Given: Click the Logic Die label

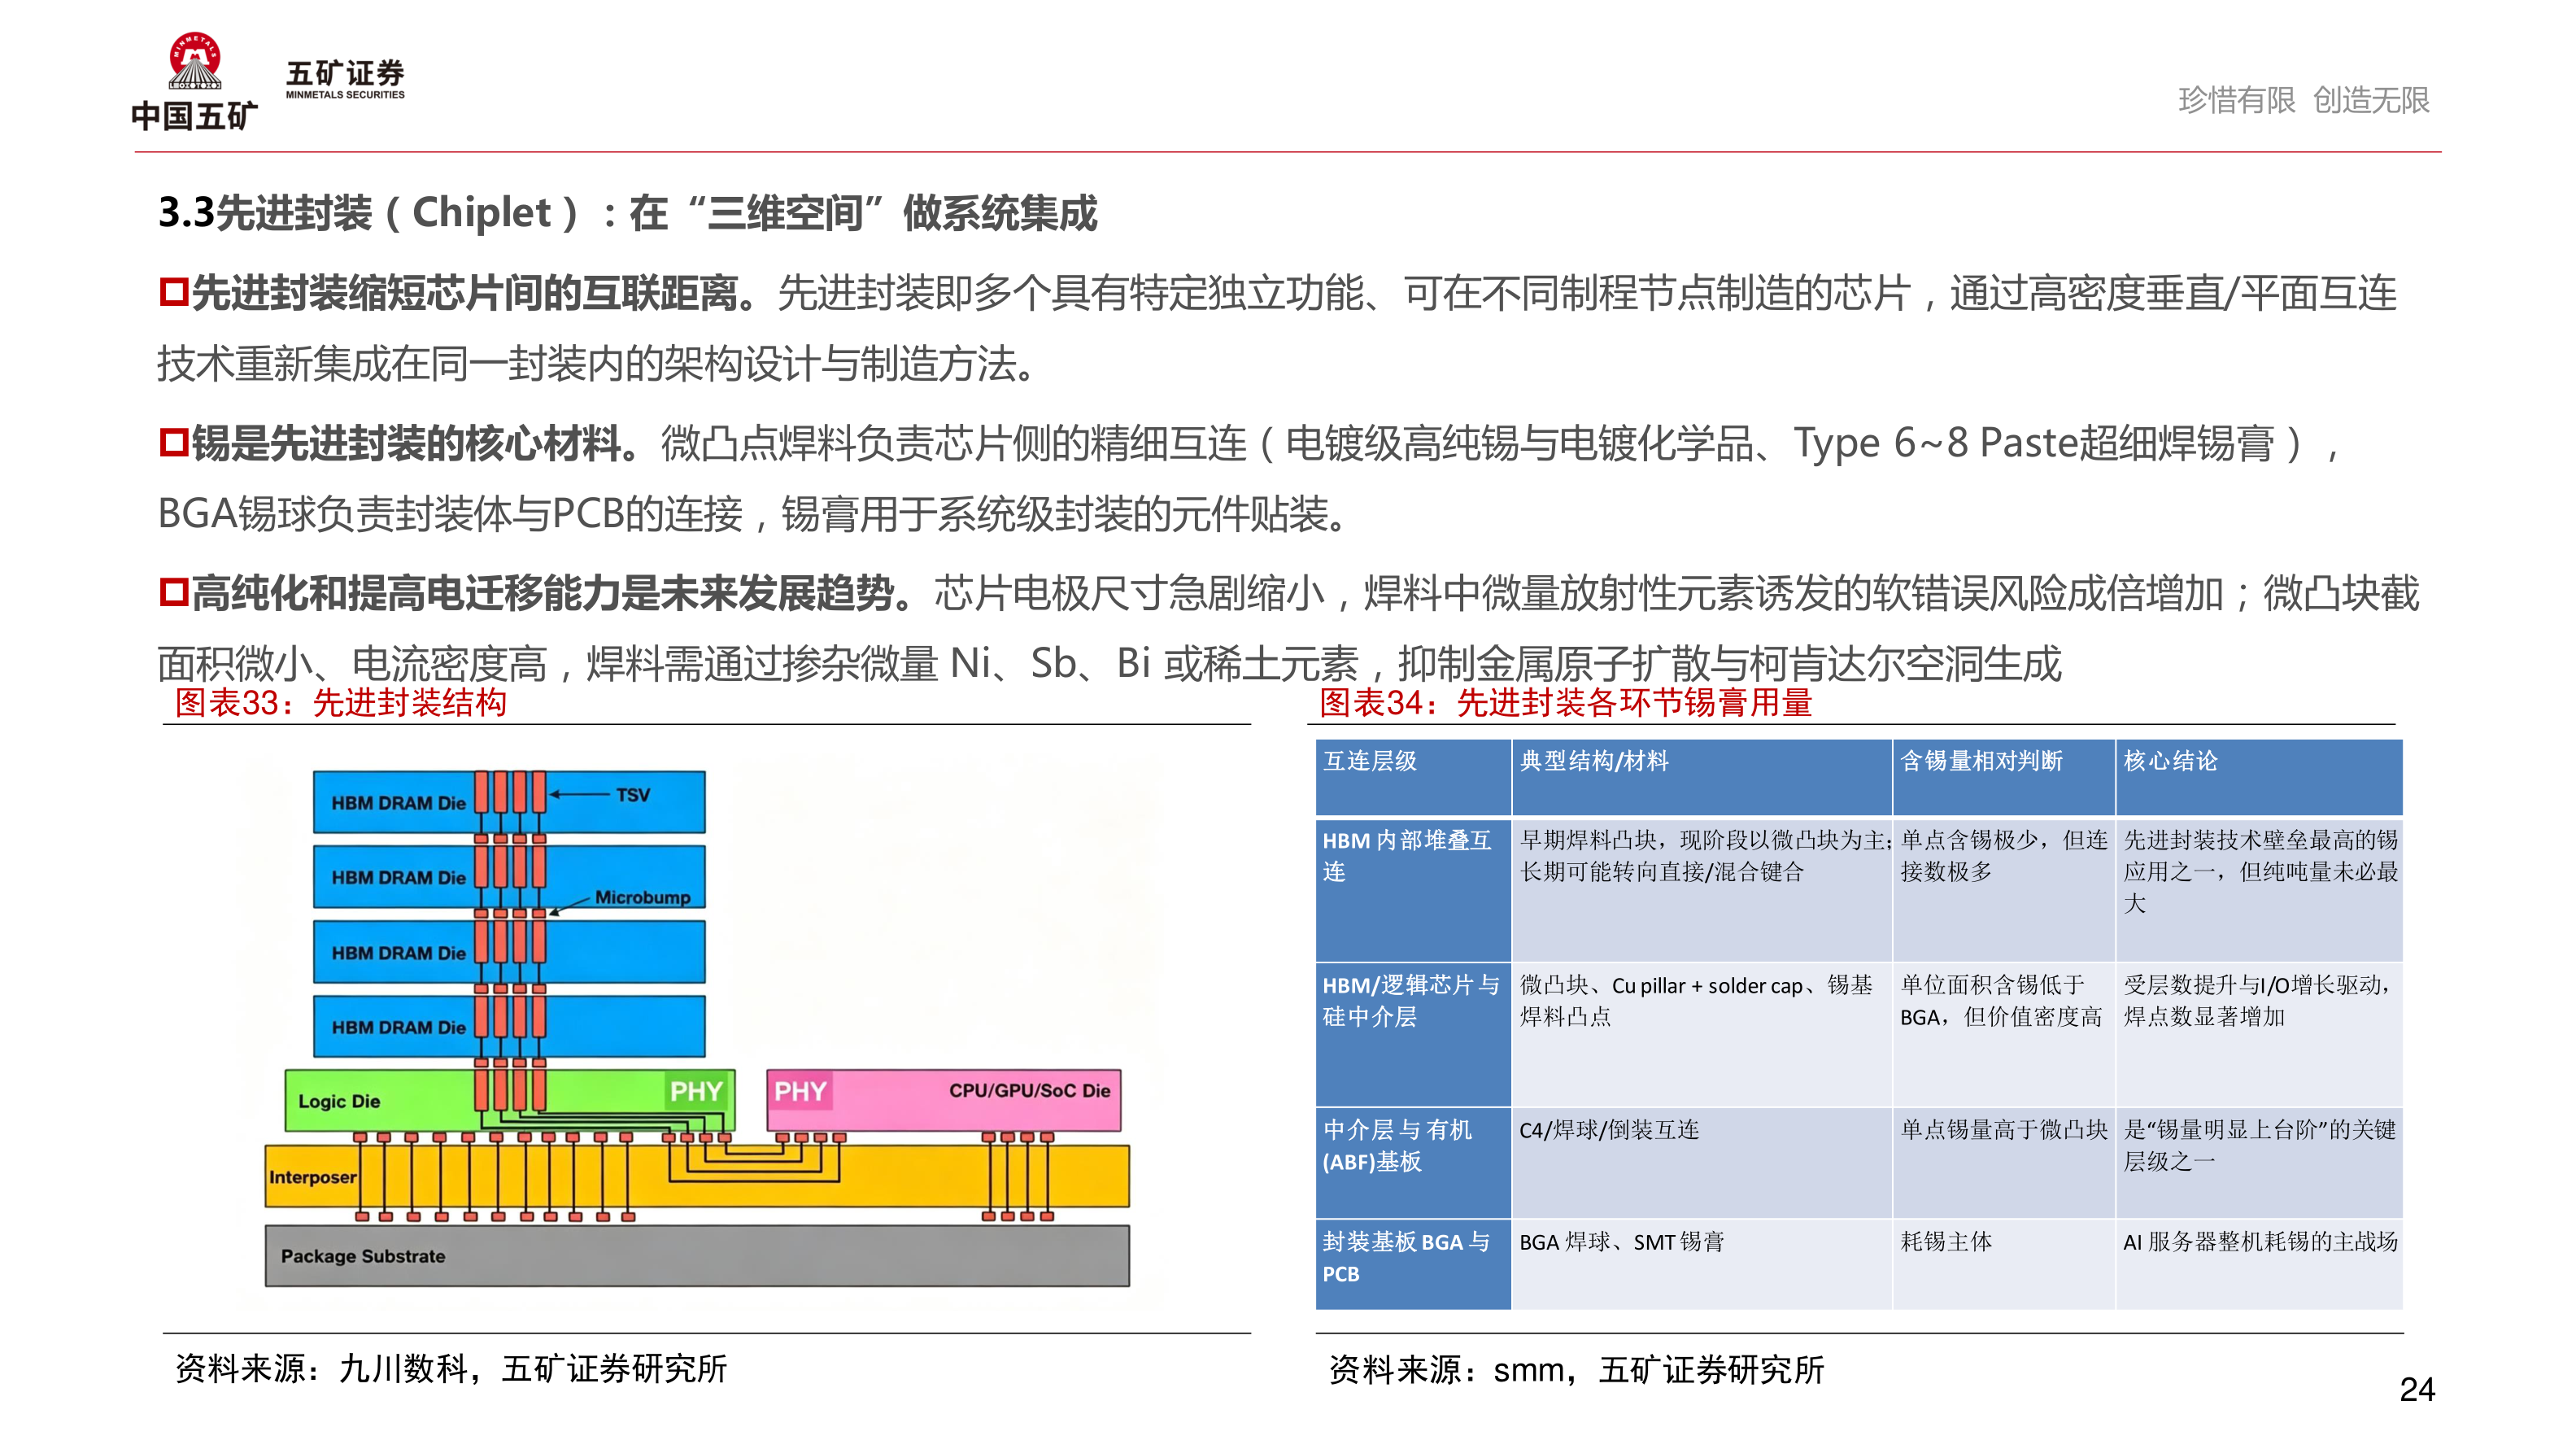Looking at the screenshot, I should click(x=339, y=1101).
